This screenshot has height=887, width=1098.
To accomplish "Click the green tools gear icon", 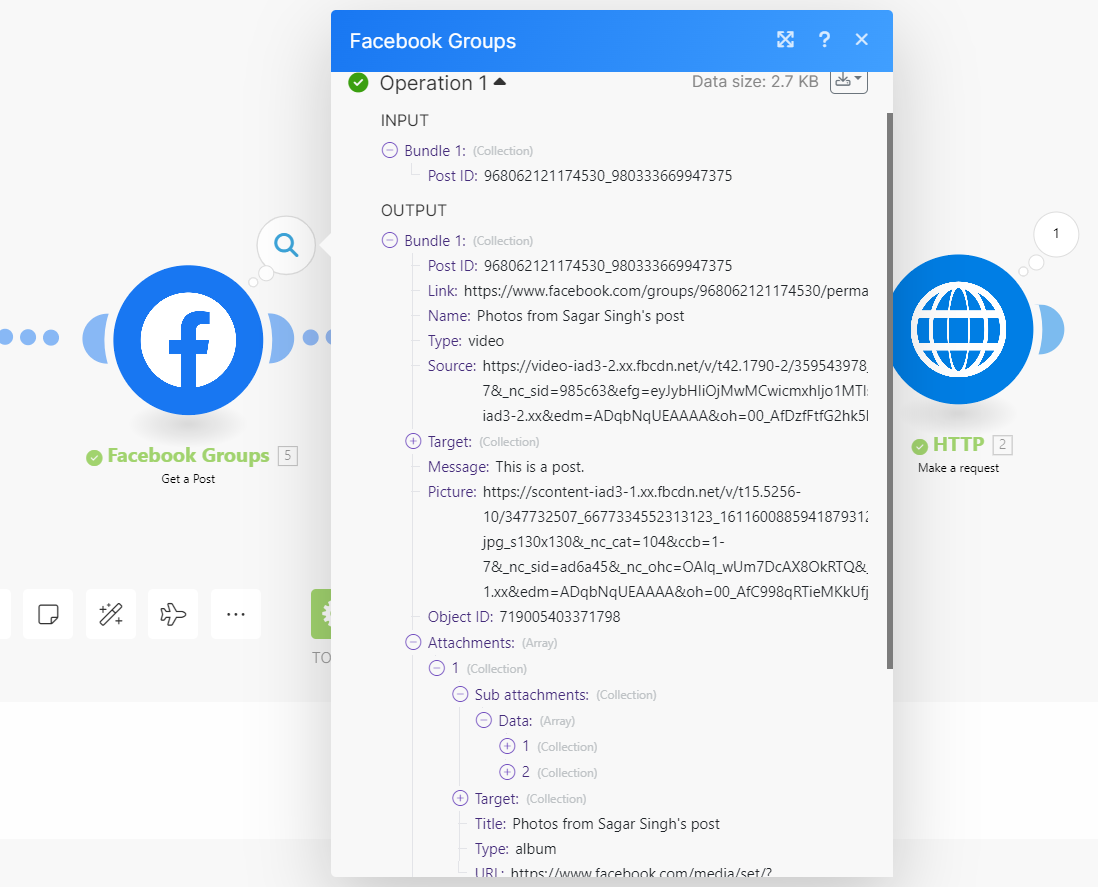I will pos(321,614).
